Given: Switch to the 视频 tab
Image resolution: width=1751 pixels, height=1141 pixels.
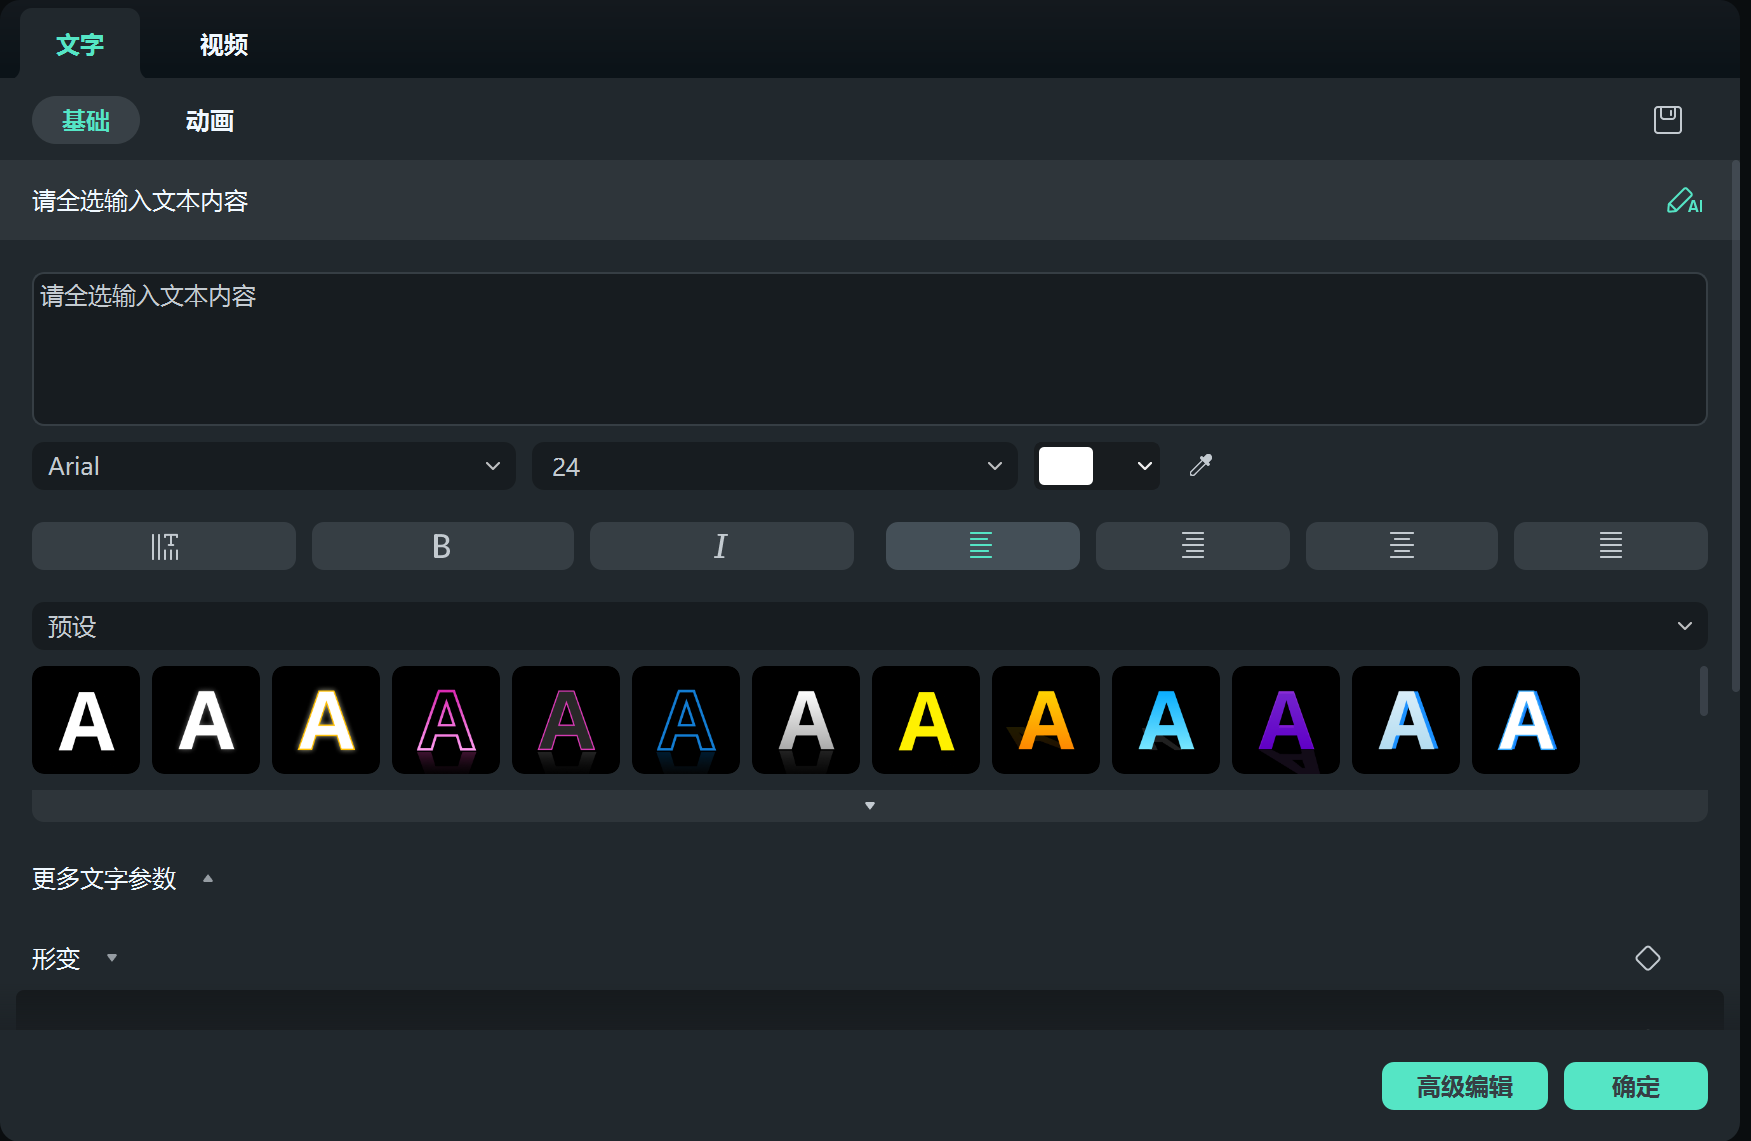Looking at the screenshot, I should click(x=223, y=45).
